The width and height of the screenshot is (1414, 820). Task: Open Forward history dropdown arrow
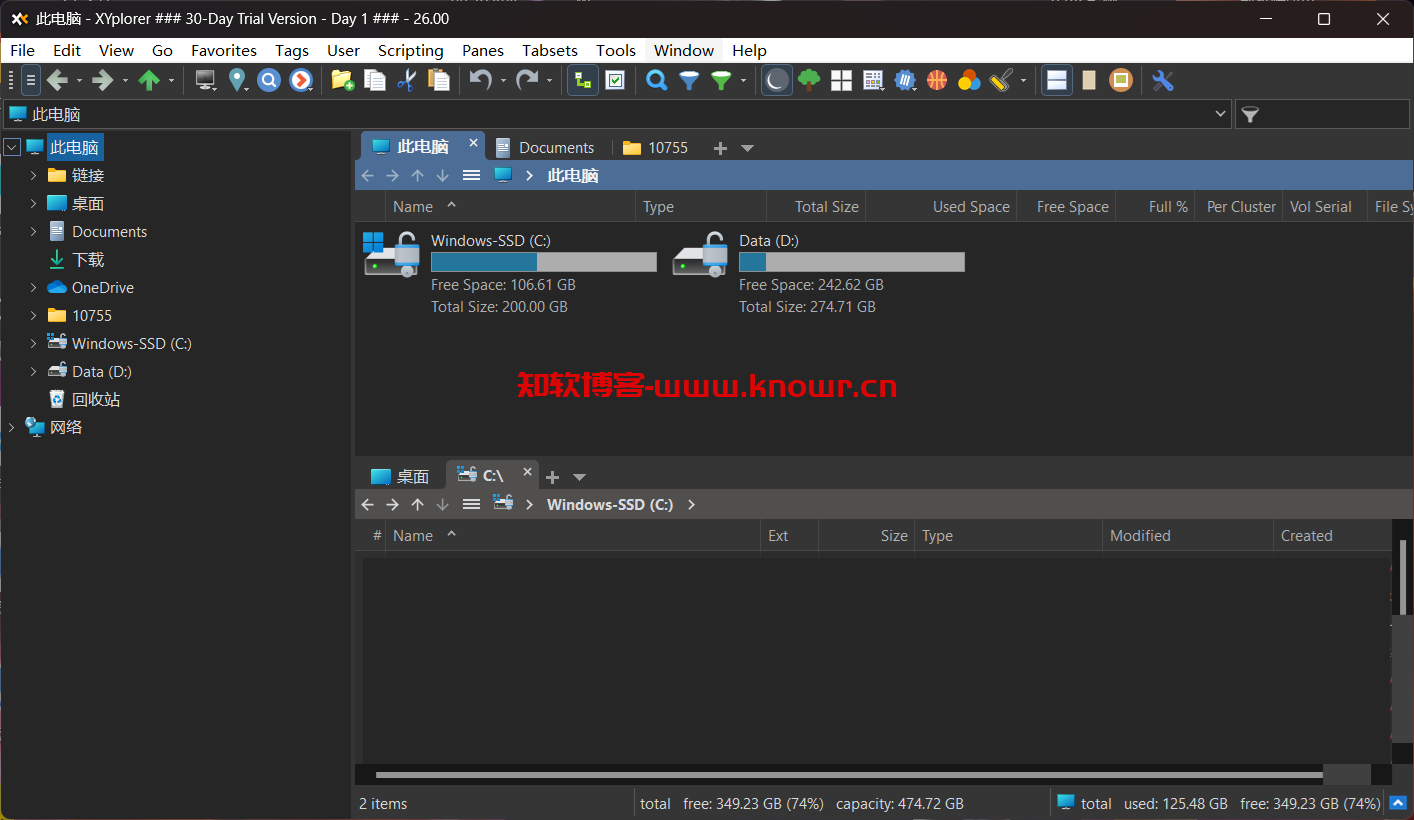[125, 81]
